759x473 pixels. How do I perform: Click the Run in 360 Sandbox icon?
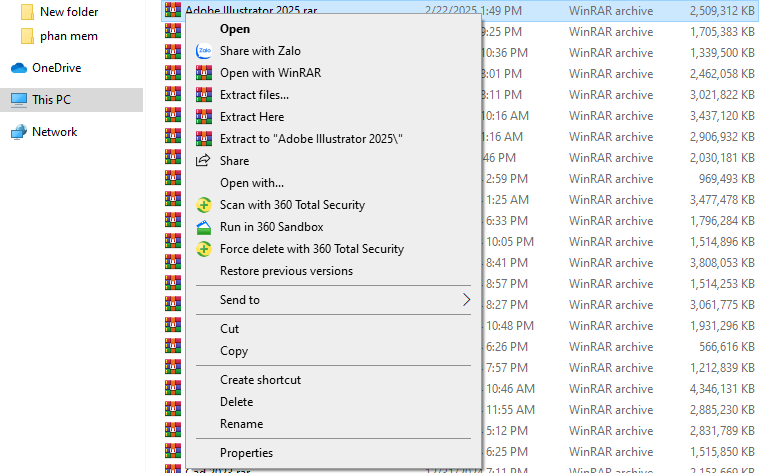[204, 227]
